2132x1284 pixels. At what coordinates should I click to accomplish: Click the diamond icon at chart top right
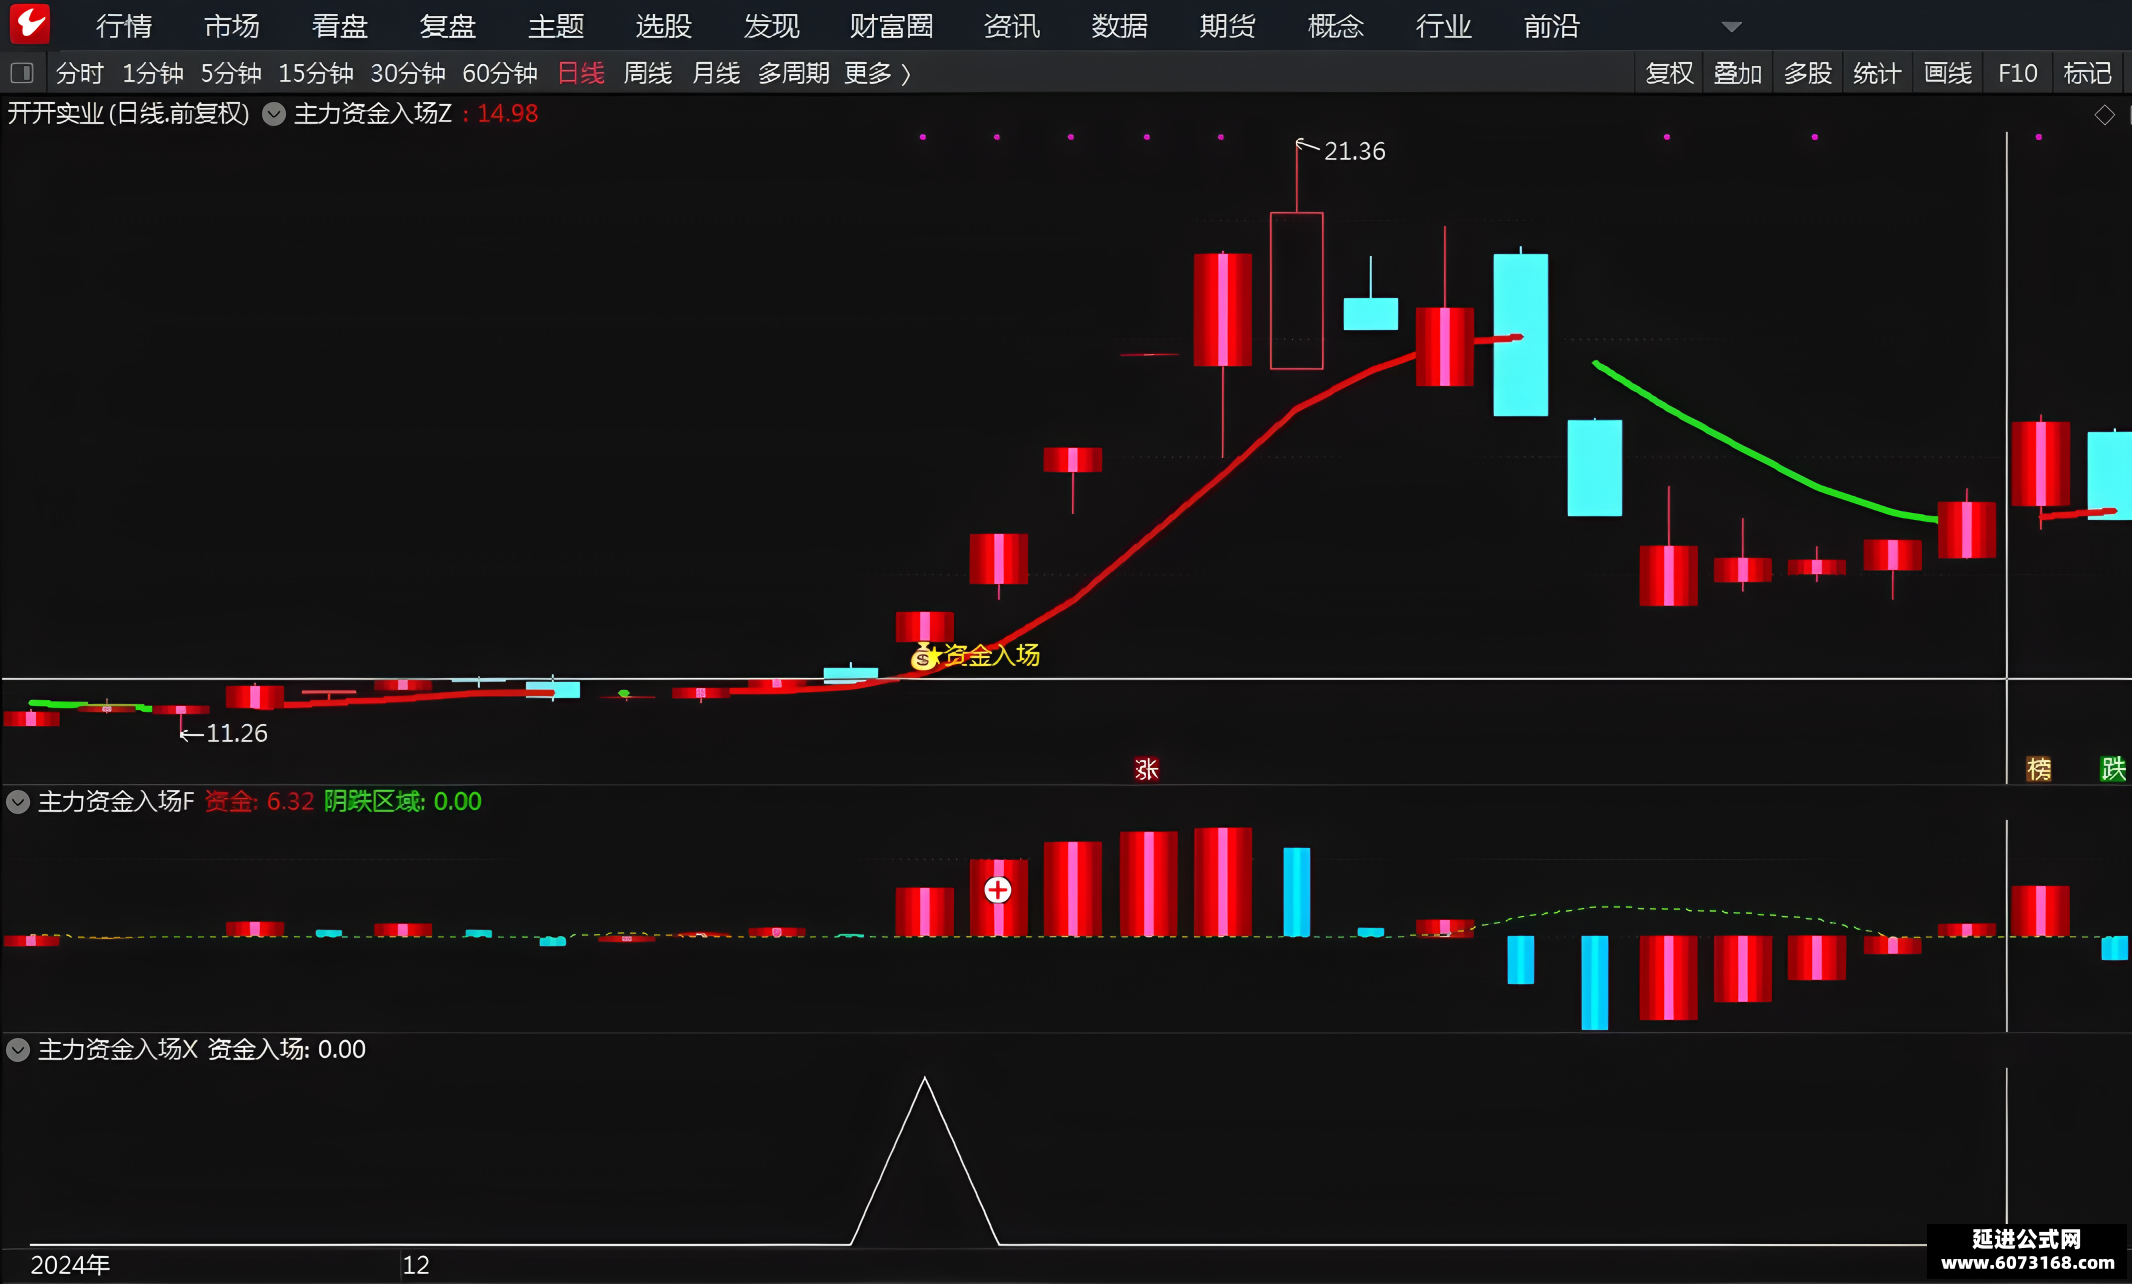(2104, 115)
